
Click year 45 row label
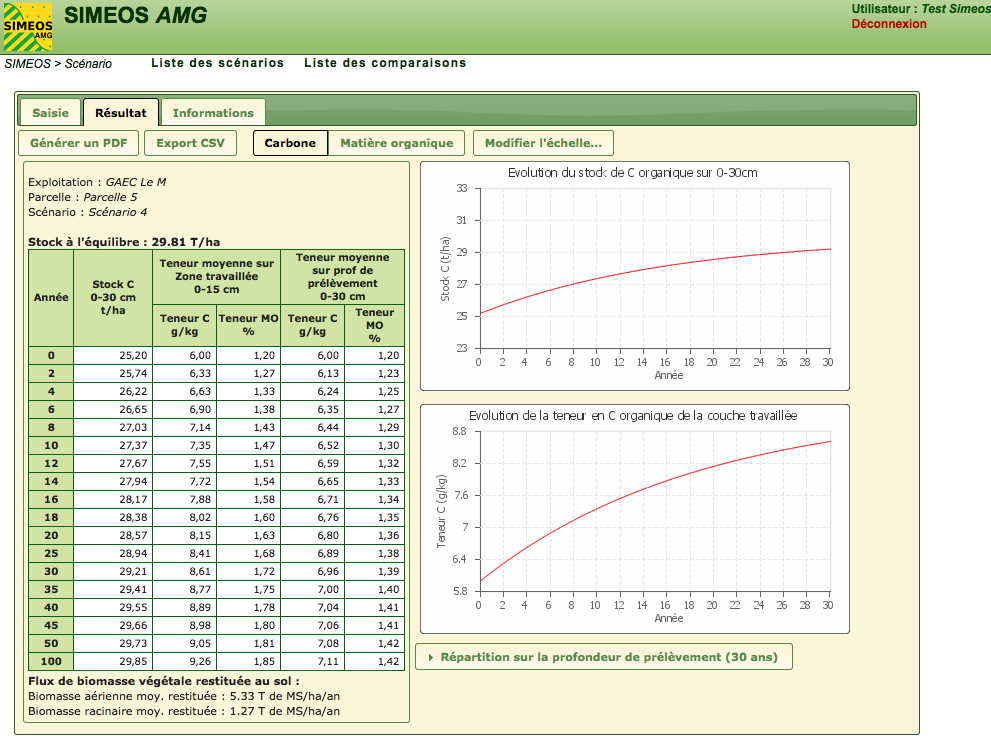pos(51,625)
